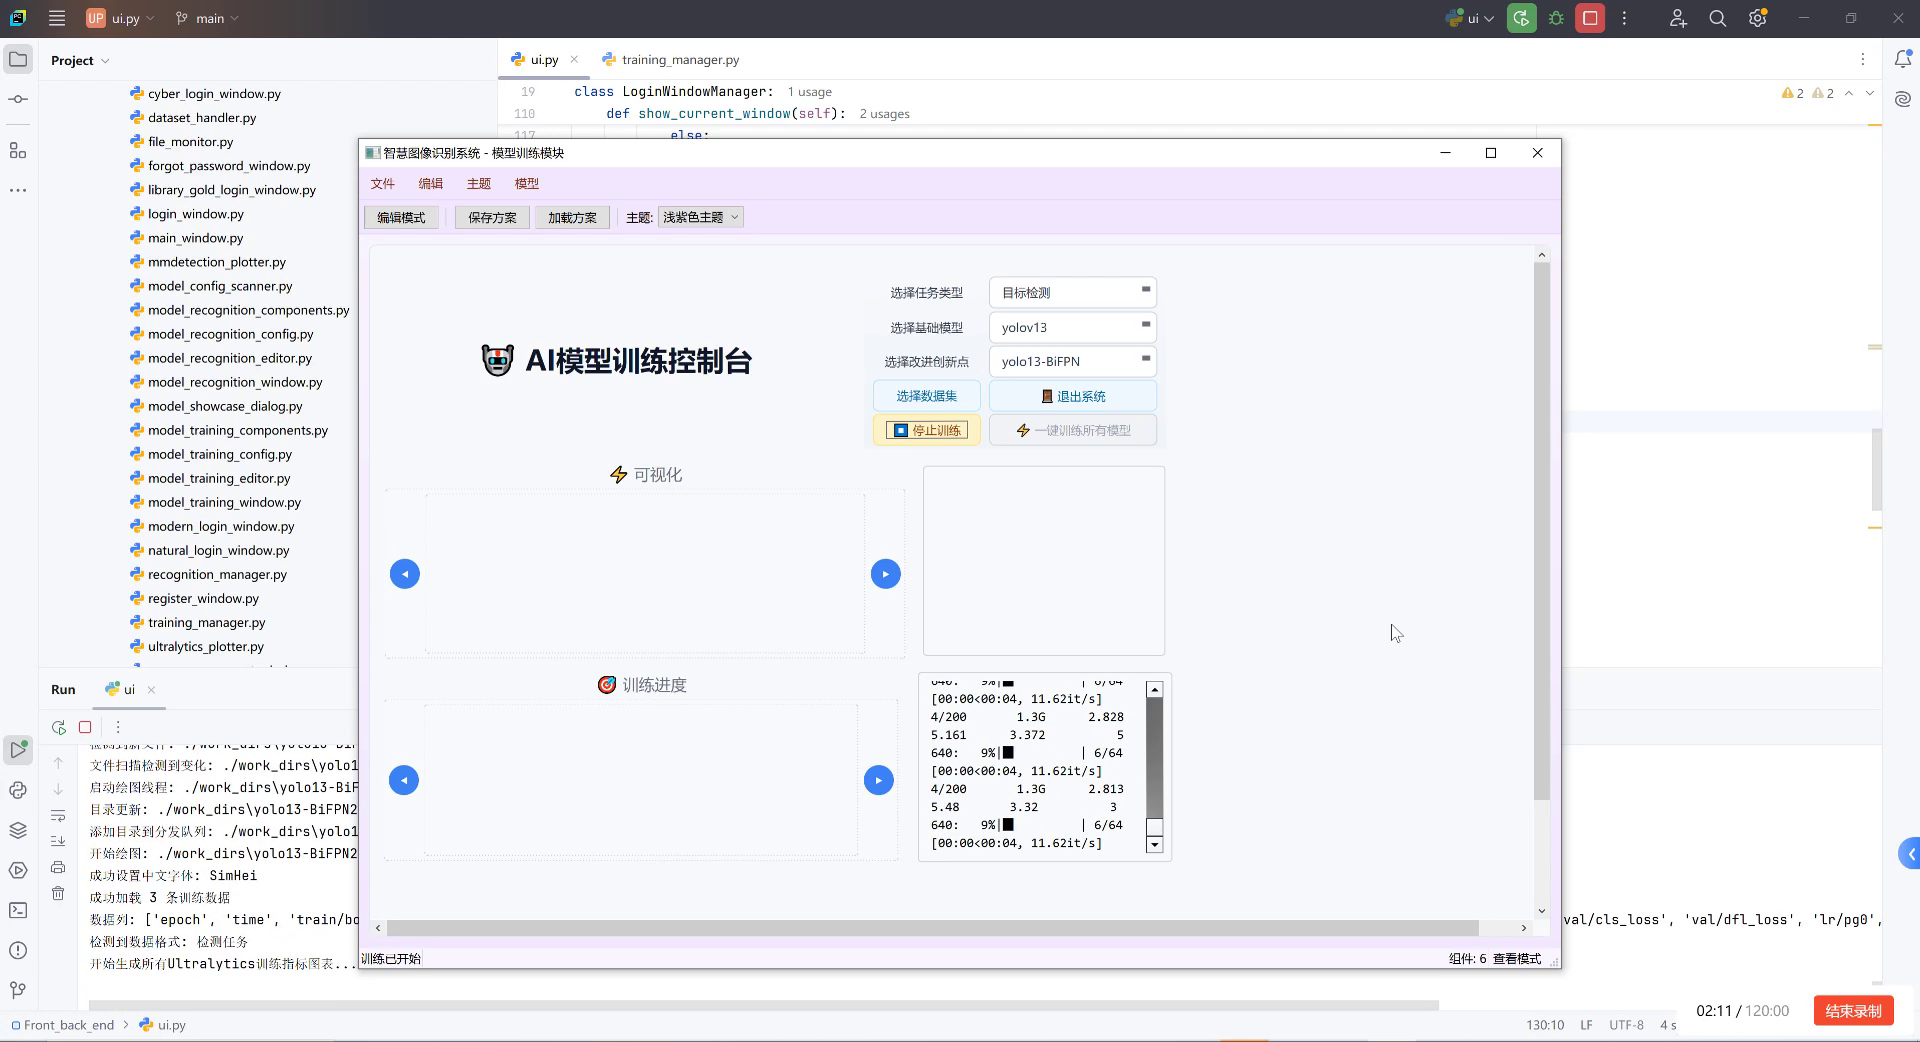Open Search Everywhere with magnifier icon
1920x1042 pixels.
click(1717, 18)
